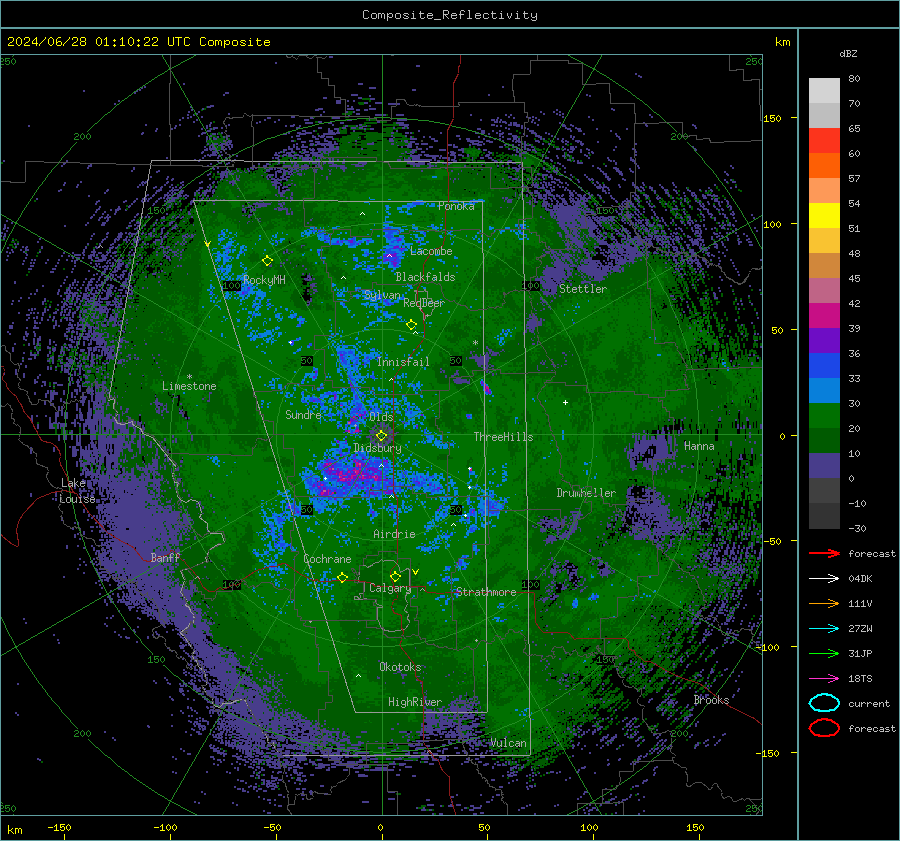Image resolution: width=900 pixels, height=841 pixels.
Task: Click the yellow diamond marker below RedDeer
Action: pyautogui.click(x=411, y=325)
